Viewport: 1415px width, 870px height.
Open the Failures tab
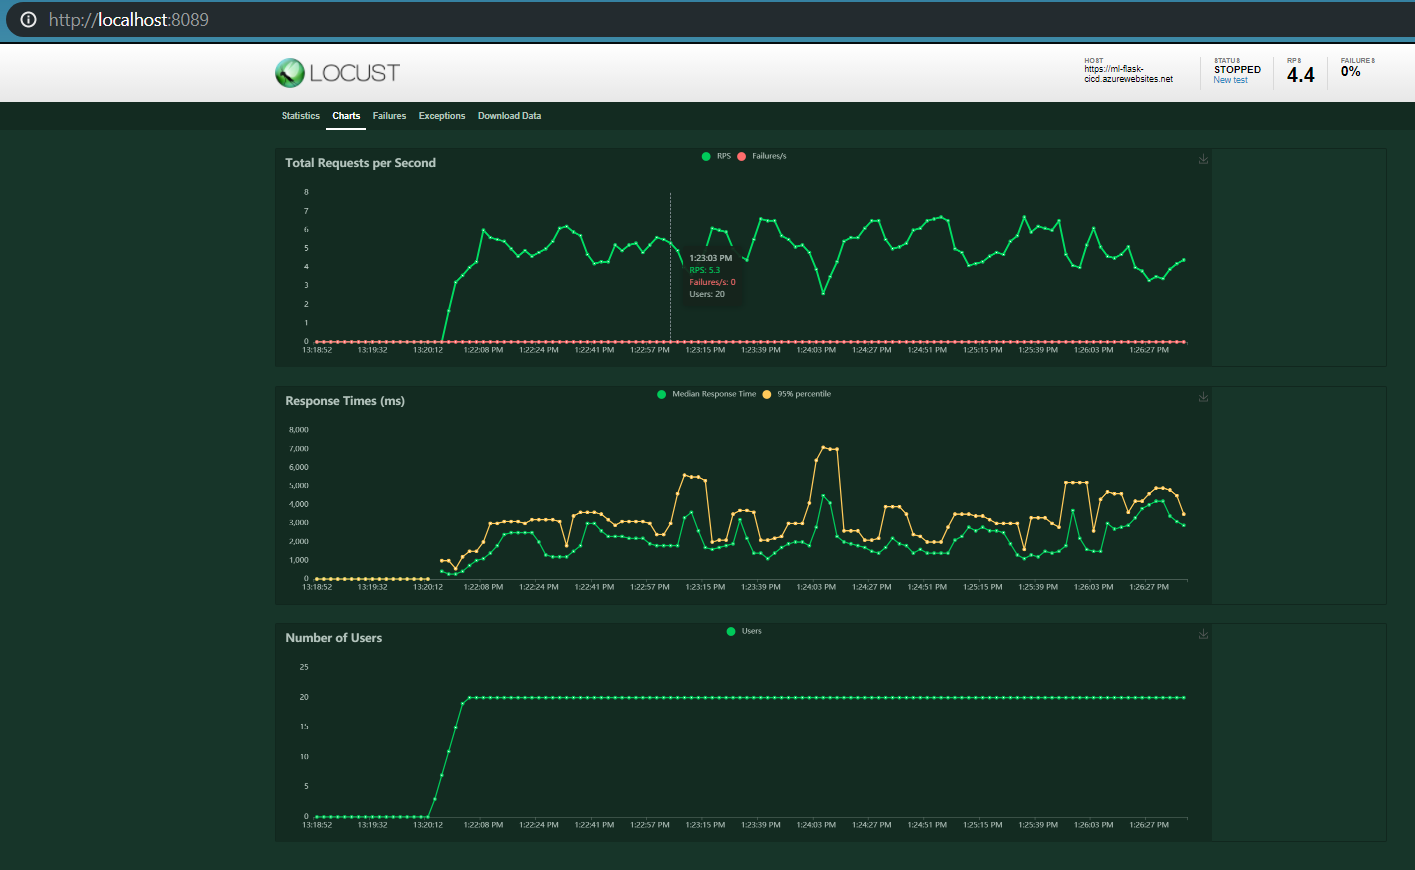(389, 116)
